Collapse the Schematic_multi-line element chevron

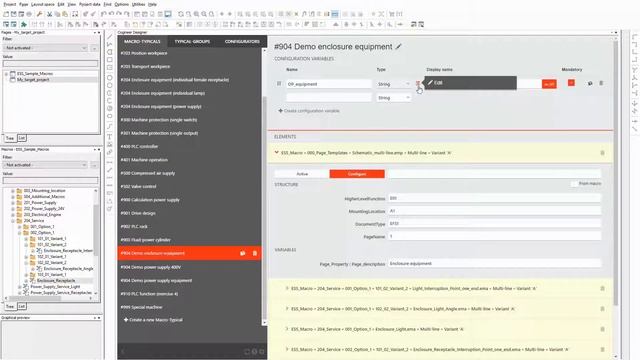[276, 152]
